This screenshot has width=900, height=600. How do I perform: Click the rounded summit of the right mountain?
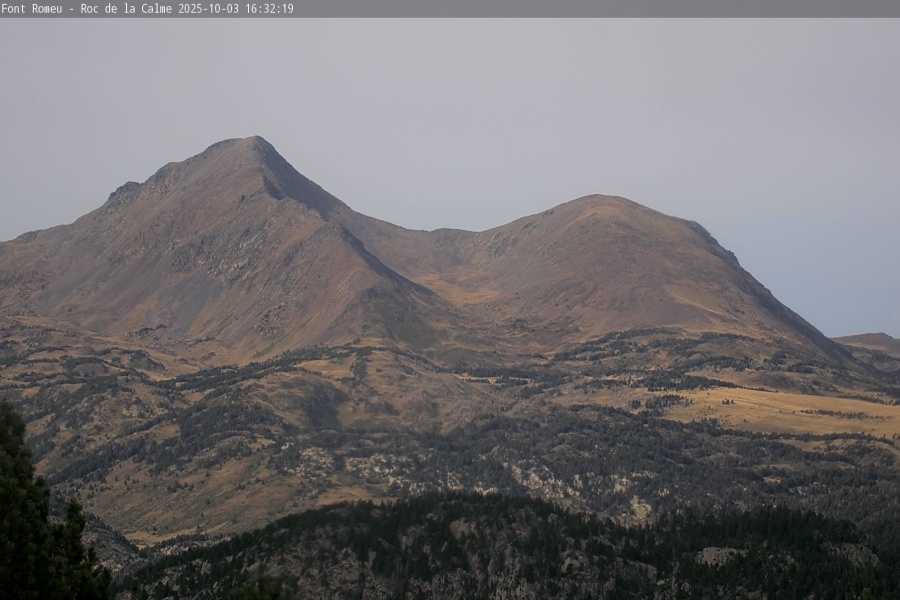(x=600, y=199)
